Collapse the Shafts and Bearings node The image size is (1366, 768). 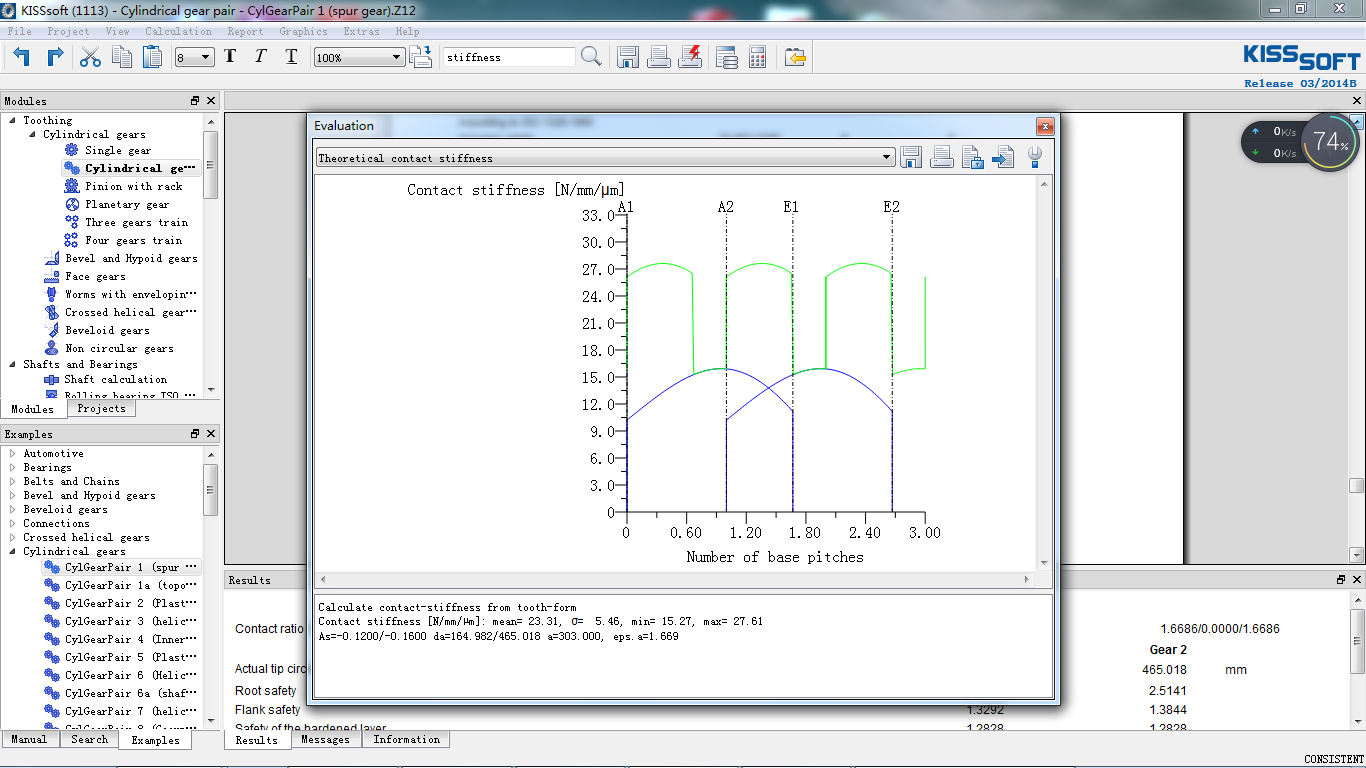[x=13, y=364]
